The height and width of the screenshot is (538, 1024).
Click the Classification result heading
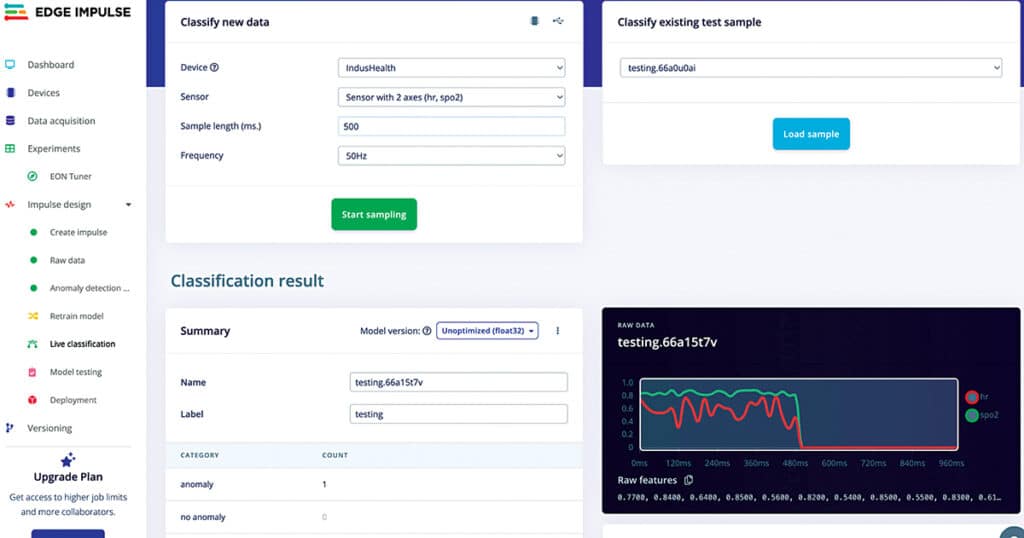pos(247,281)
